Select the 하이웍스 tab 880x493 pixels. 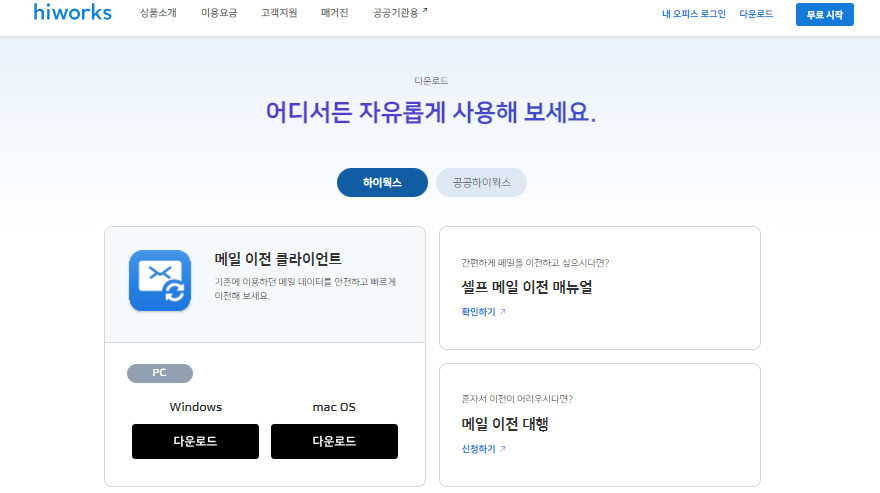[382, 182]
